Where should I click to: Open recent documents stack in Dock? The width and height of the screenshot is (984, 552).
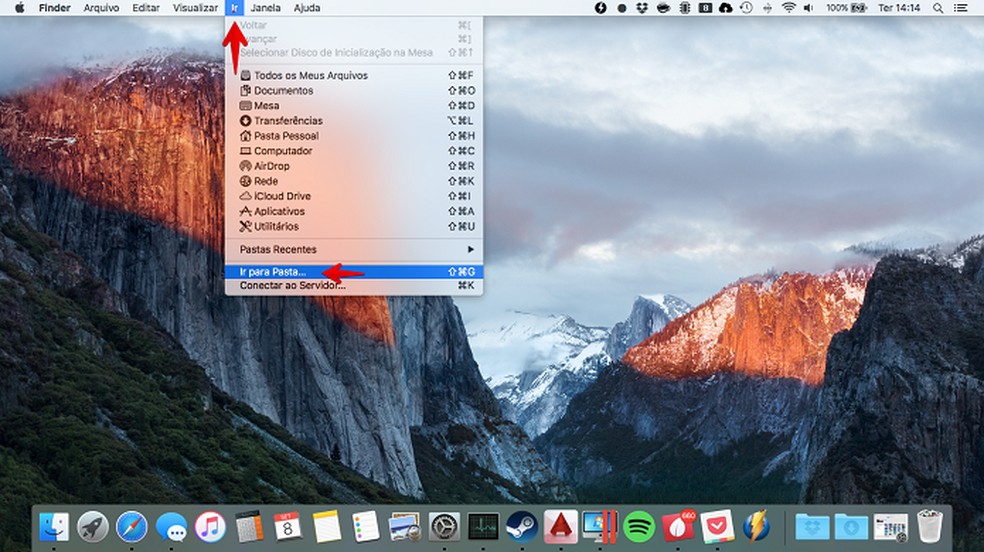pyautogui.click(x=890, y=526)
